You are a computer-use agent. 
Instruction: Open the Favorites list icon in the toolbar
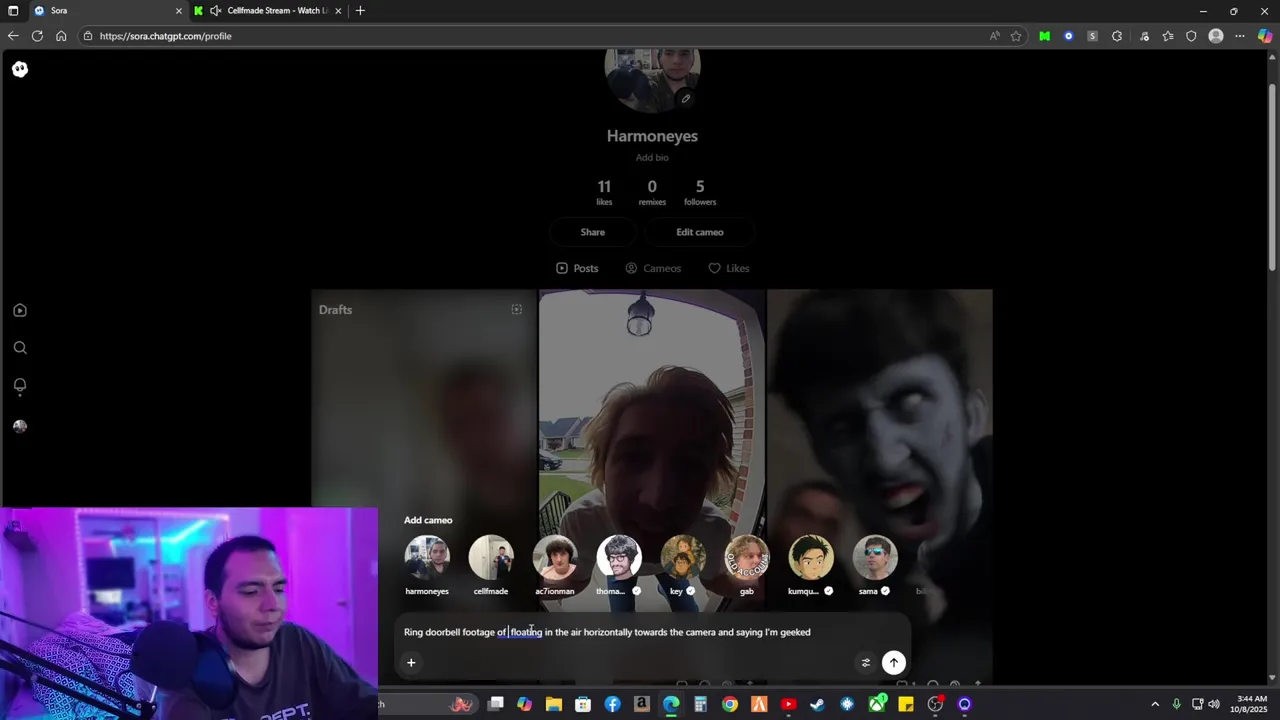1168,36
